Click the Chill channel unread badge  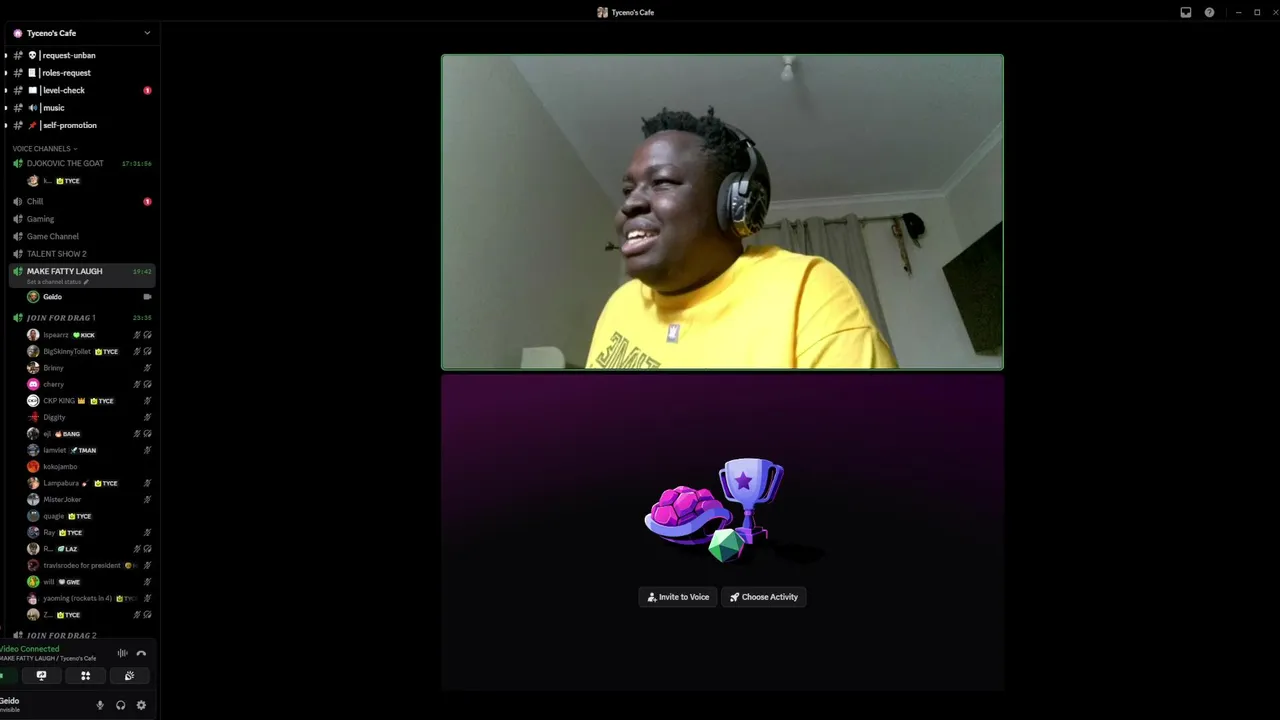coord(147,201)
